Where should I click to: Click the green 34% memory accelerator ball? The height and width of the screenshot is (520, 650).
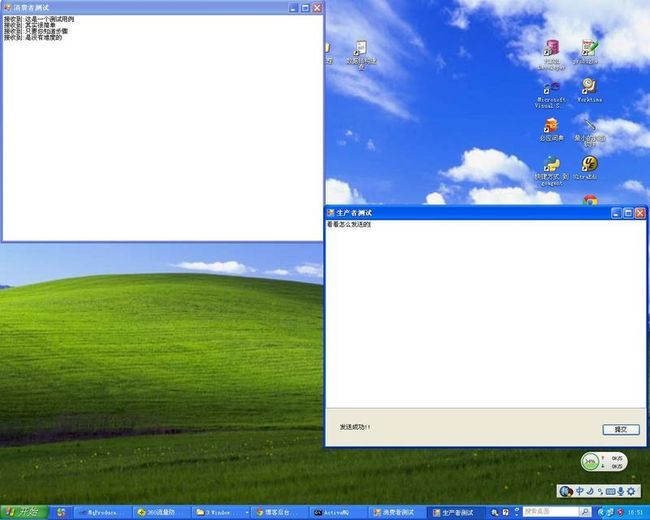coord(590,462)
